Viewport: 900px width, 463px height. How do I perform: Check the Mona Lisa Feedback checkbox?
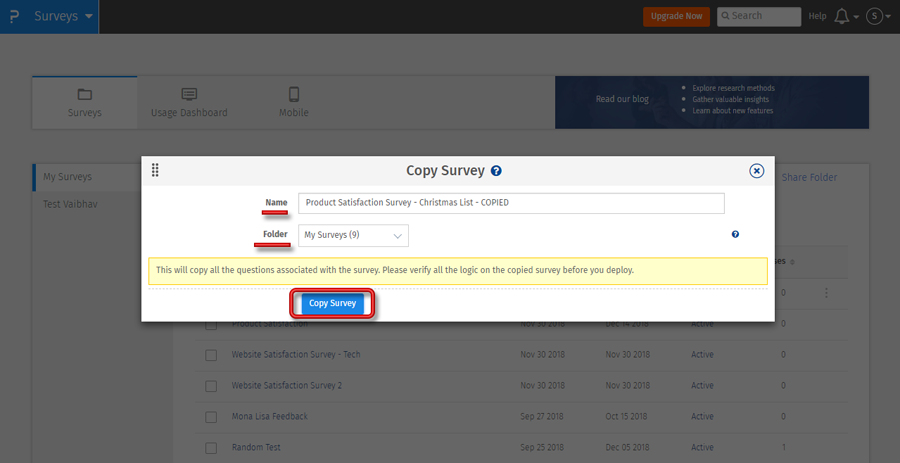pyautogui.click(x=211, y=417)
